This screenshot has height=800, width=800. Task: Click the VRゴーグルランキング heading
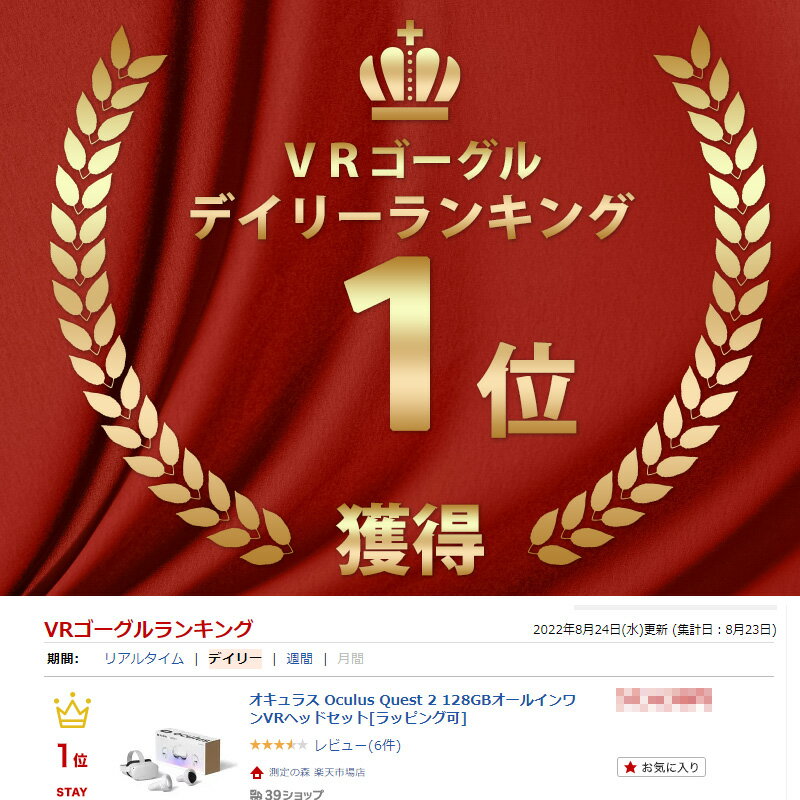click(148, 629)
